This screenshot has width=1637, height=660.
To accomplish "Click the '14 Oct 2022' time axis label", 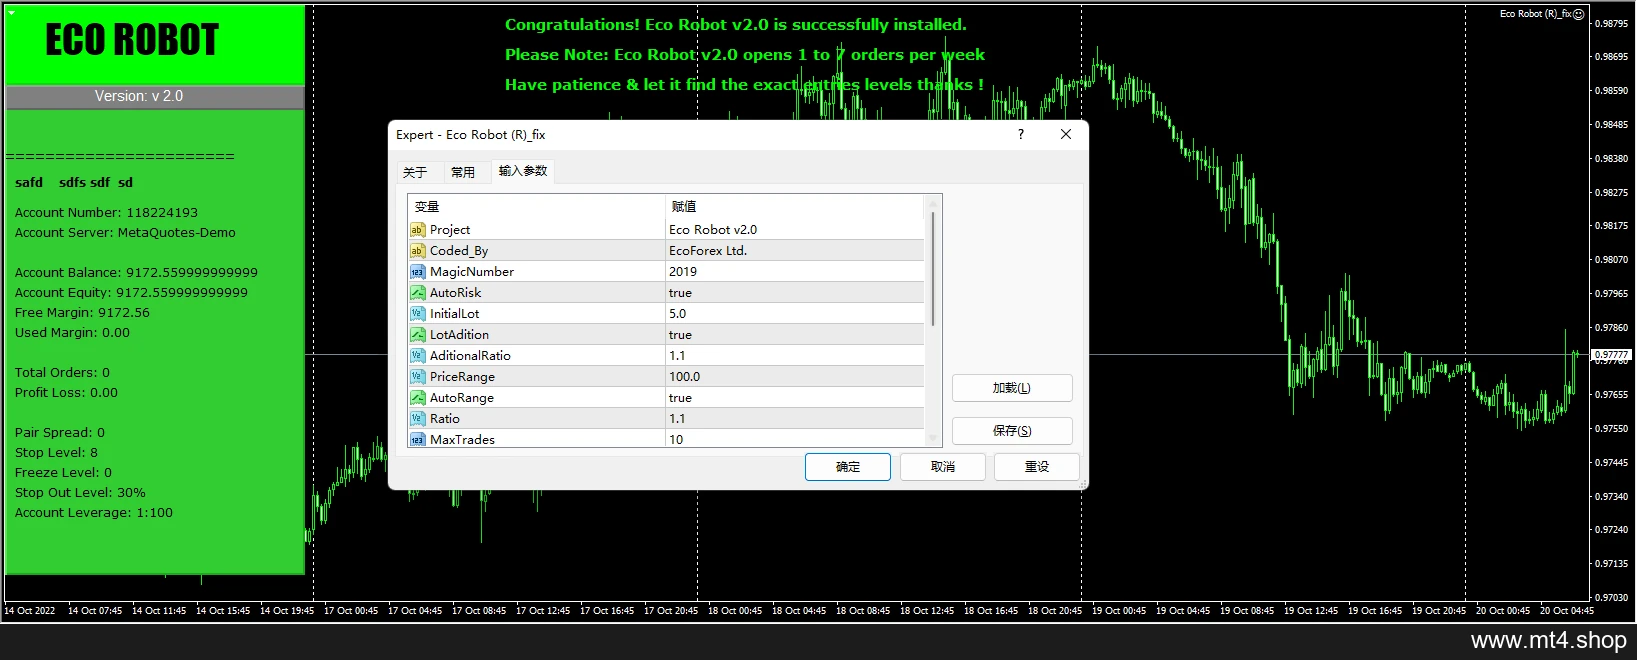I will (x=30, y=611).
